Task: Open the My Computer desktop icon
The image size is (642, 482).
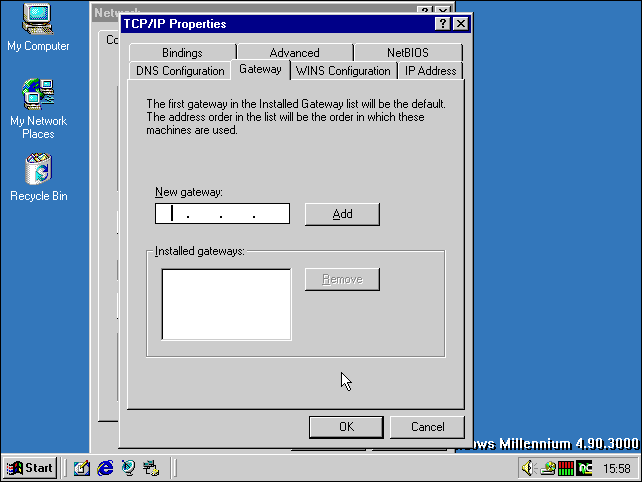Action: 38,28
